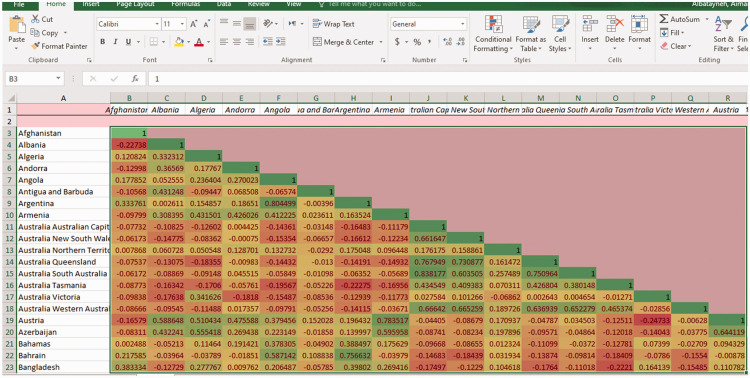Switch to the Insert tab
This screenshot has height=378, width=750.
pyautogui.click(x=91, y=4)
